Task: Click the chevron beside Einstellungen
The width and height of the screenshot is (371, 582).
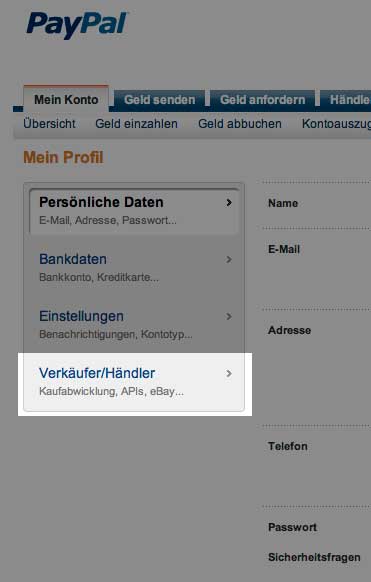Action: tap(229, 317)
